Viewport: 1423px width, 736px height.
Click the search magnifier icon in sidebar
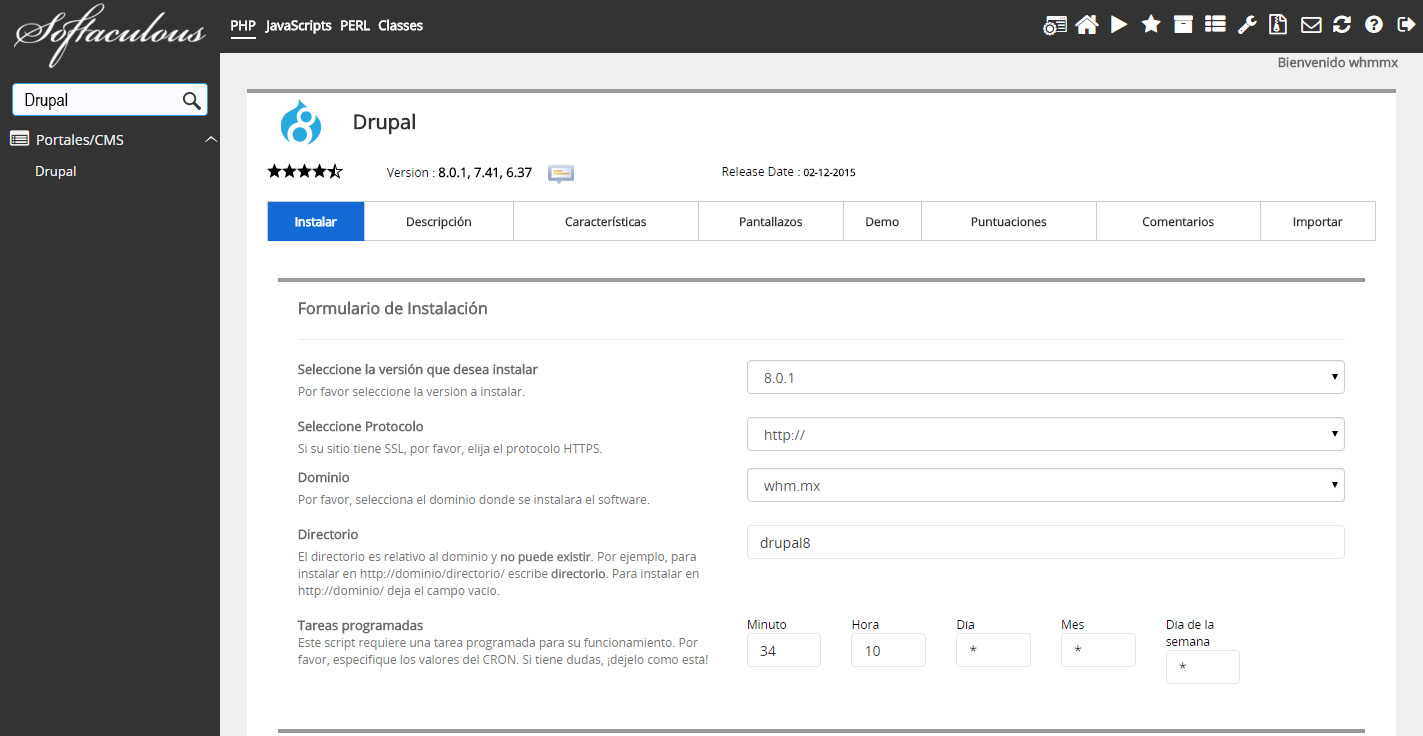pyautogui.click(x=191, y=100)
